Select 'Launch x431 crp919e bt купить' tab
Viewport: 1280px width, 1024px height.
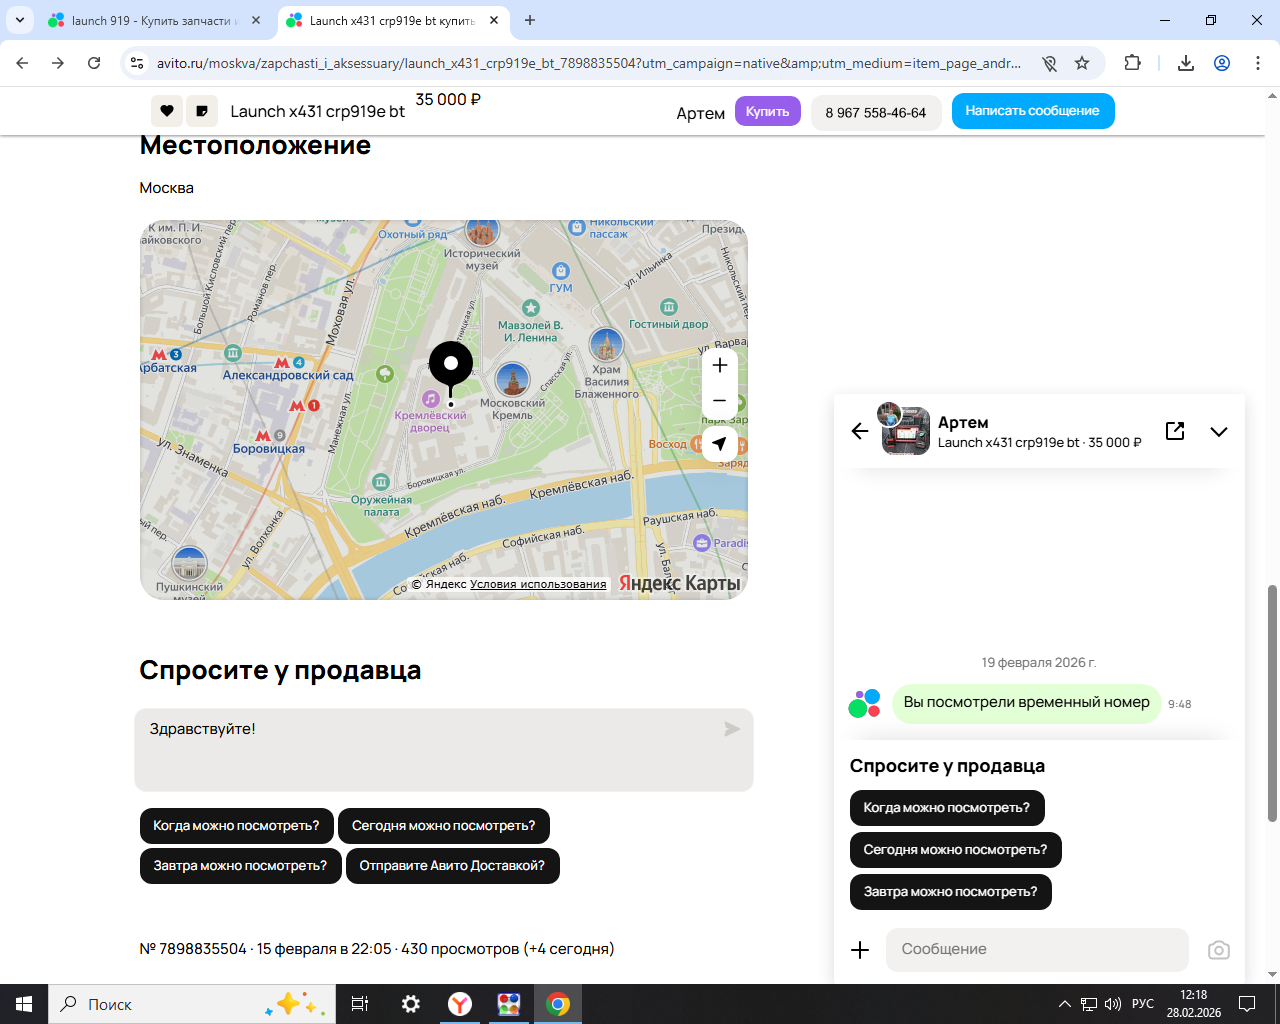tap(393, 20)
